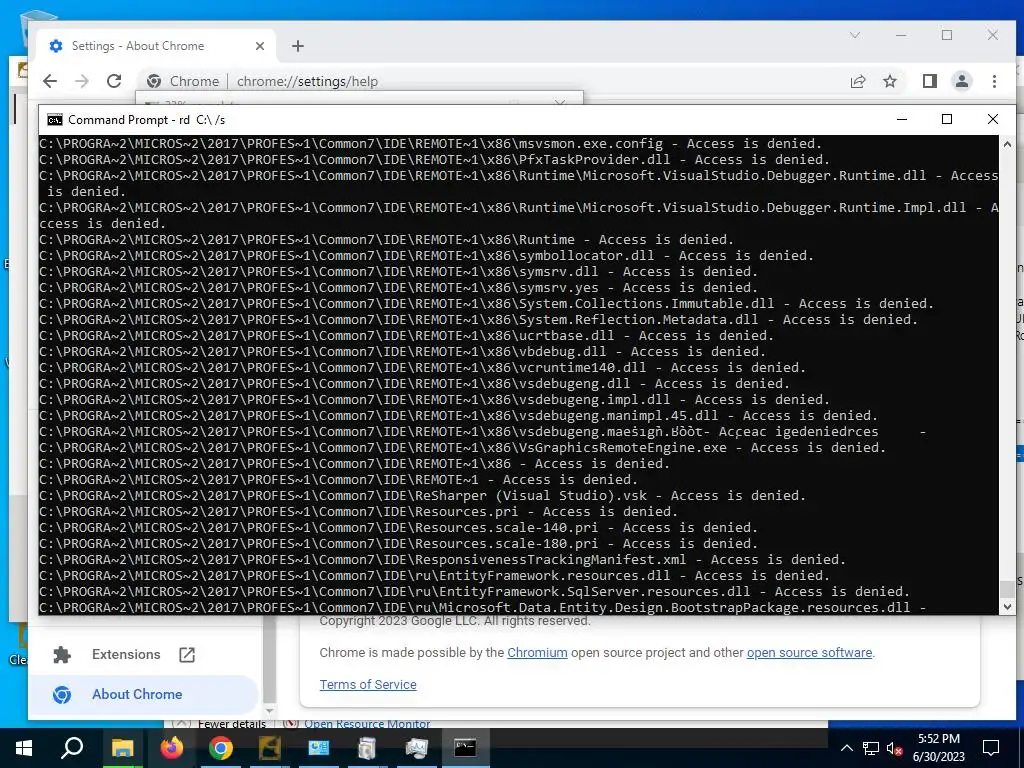The height and width of the screenshot is (768, 1024).
Task: Select the Settings - About Chrome tab
Action: pos(157,46)
